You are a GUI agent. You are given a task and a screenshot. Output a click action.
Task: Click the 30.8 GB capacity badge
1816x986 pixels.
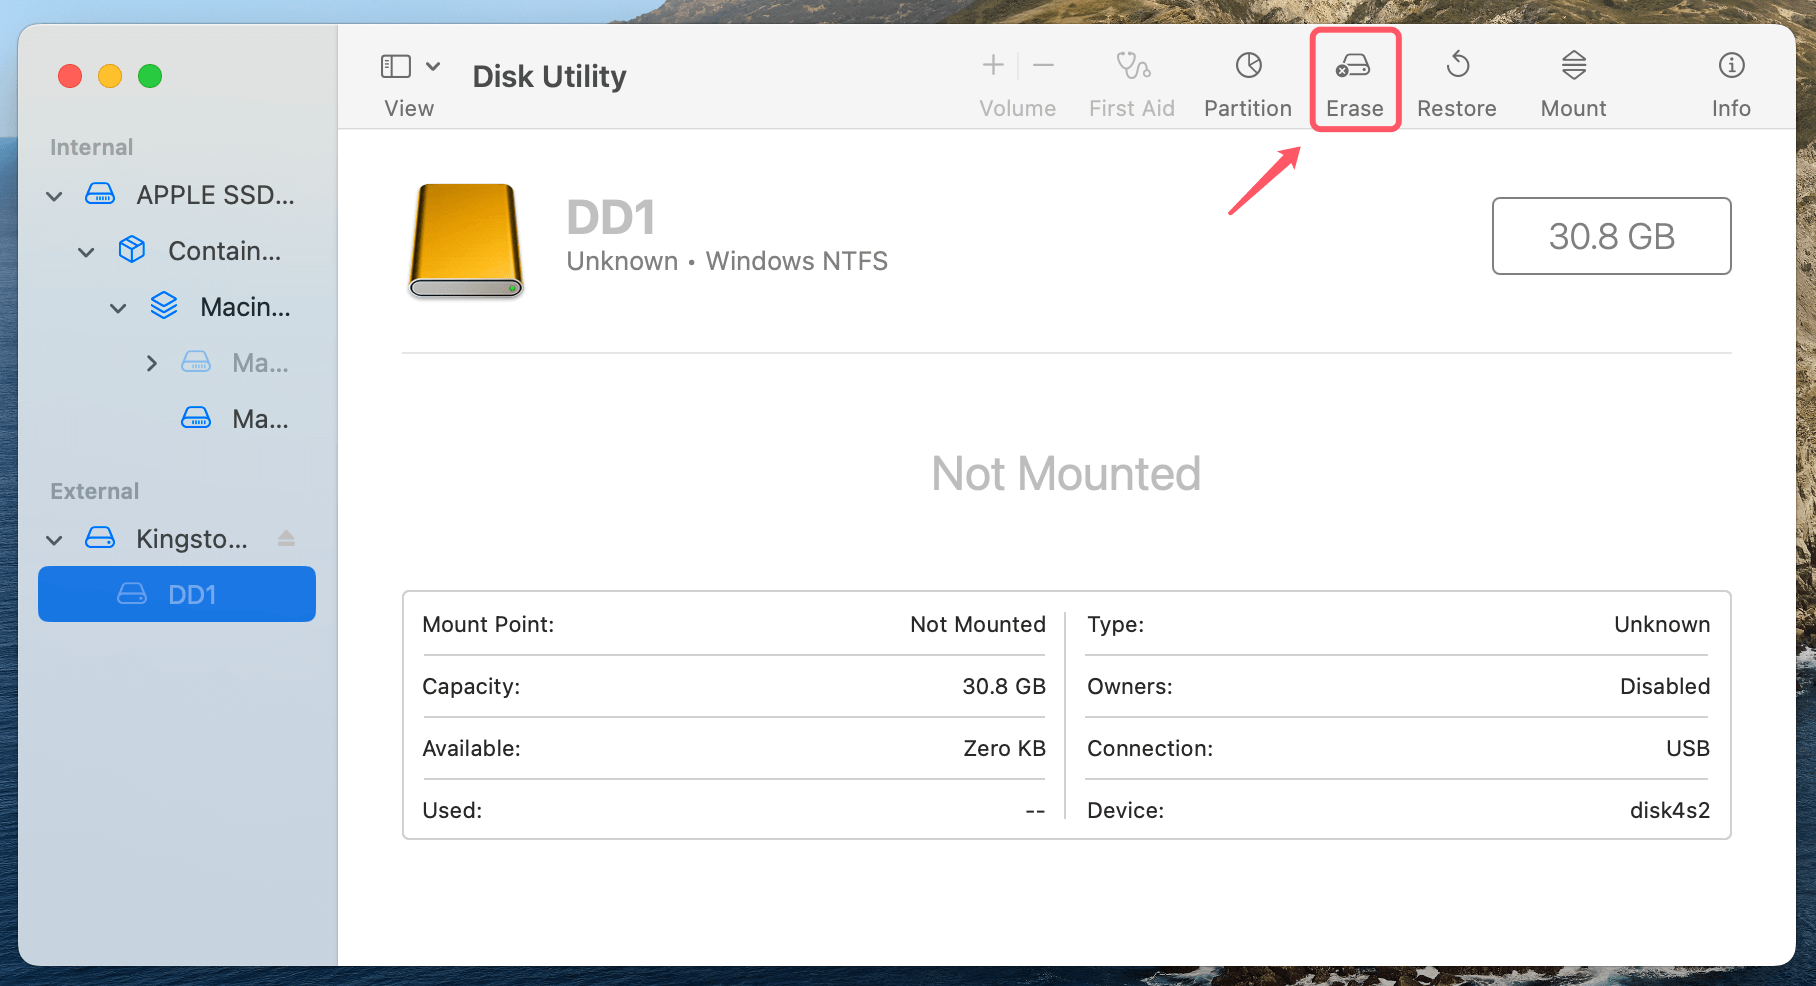point(1611,236)
